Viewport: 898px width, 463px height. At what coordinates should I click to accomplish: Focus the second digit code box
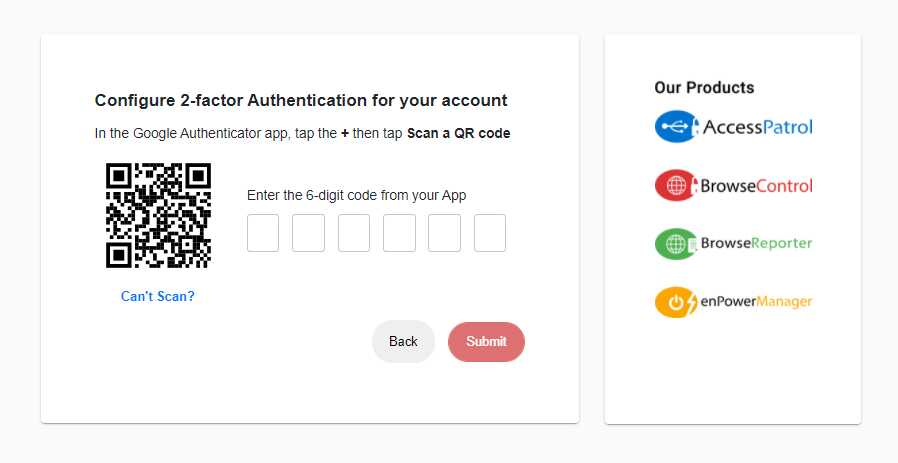pyautogui.click(x=308, y=233)
